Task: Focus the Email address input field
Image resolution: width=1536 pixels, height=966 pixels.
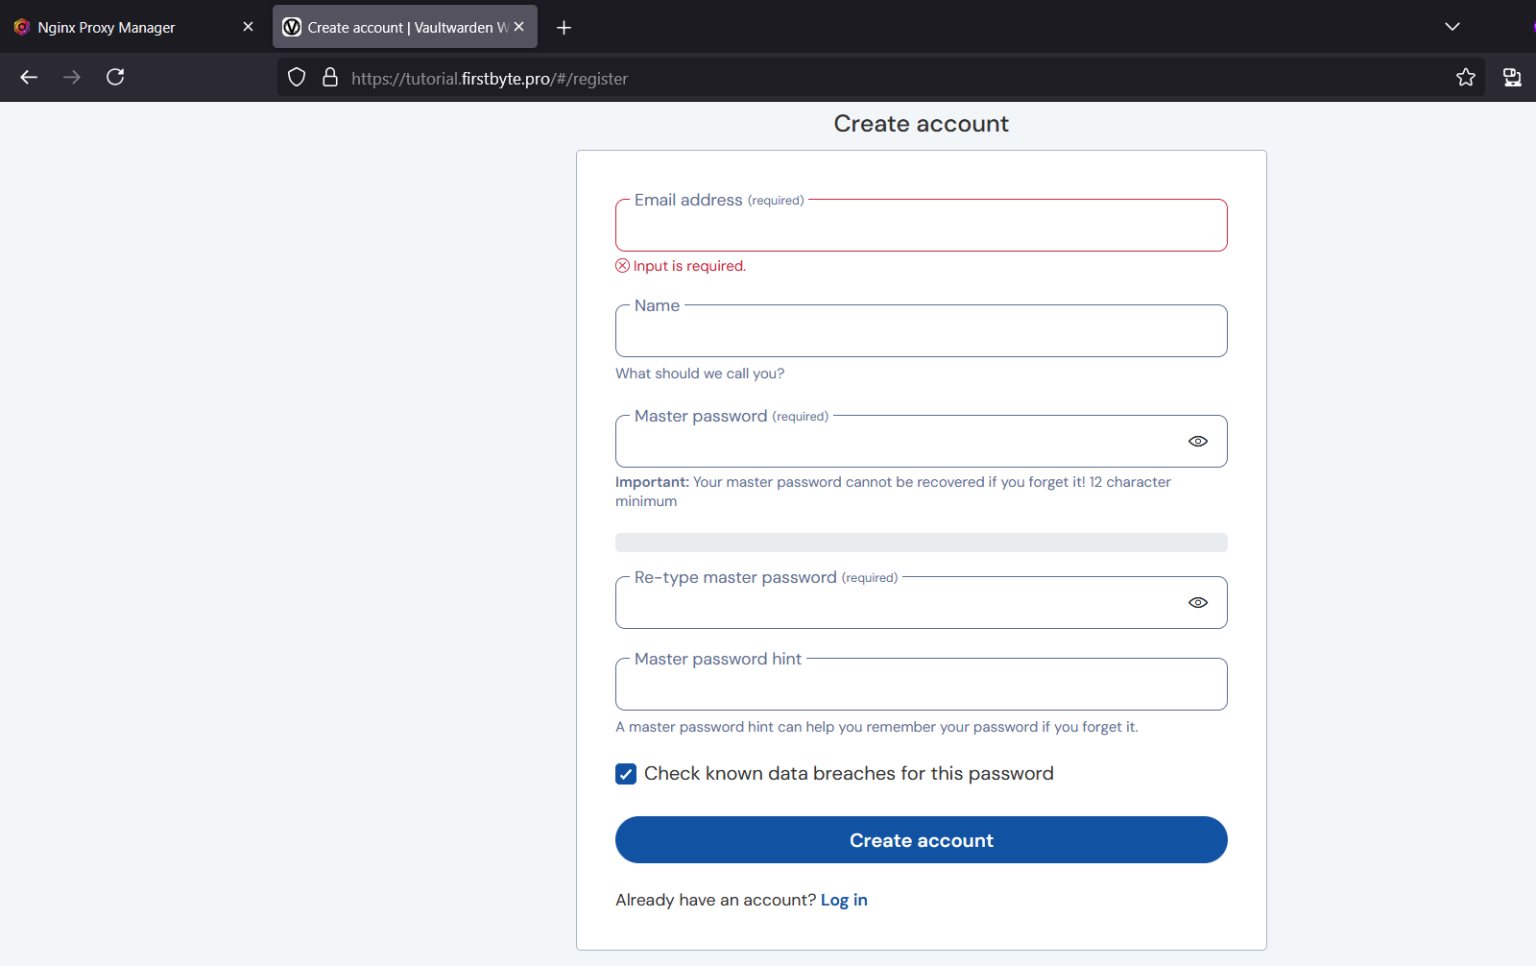Action: [921, 225]
